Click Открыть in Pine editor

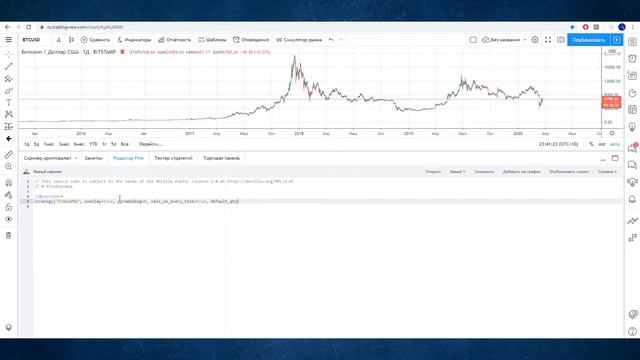[x=433, y=172]
